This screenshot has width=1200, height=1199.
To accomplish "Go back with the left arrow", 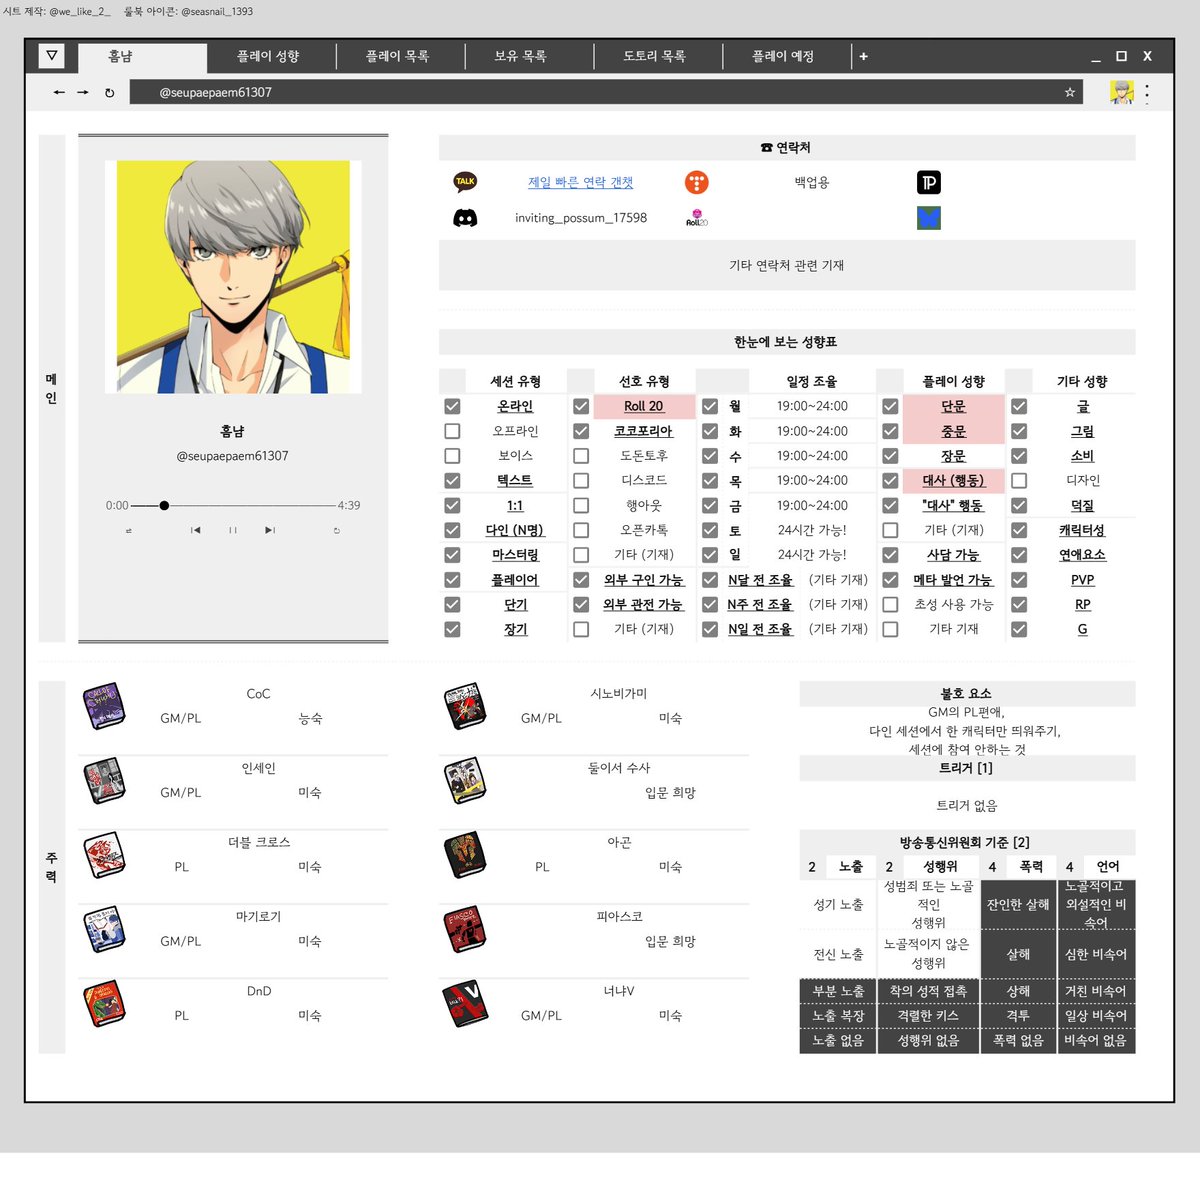I will [59, 92].
